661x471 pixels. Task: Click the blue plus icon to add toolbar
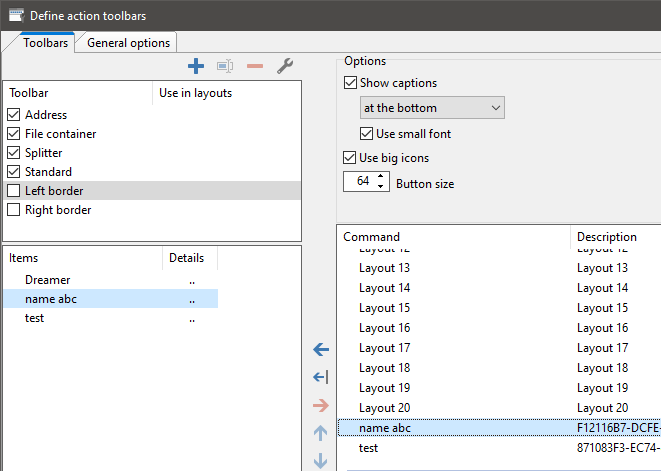(x=196, y=66)
